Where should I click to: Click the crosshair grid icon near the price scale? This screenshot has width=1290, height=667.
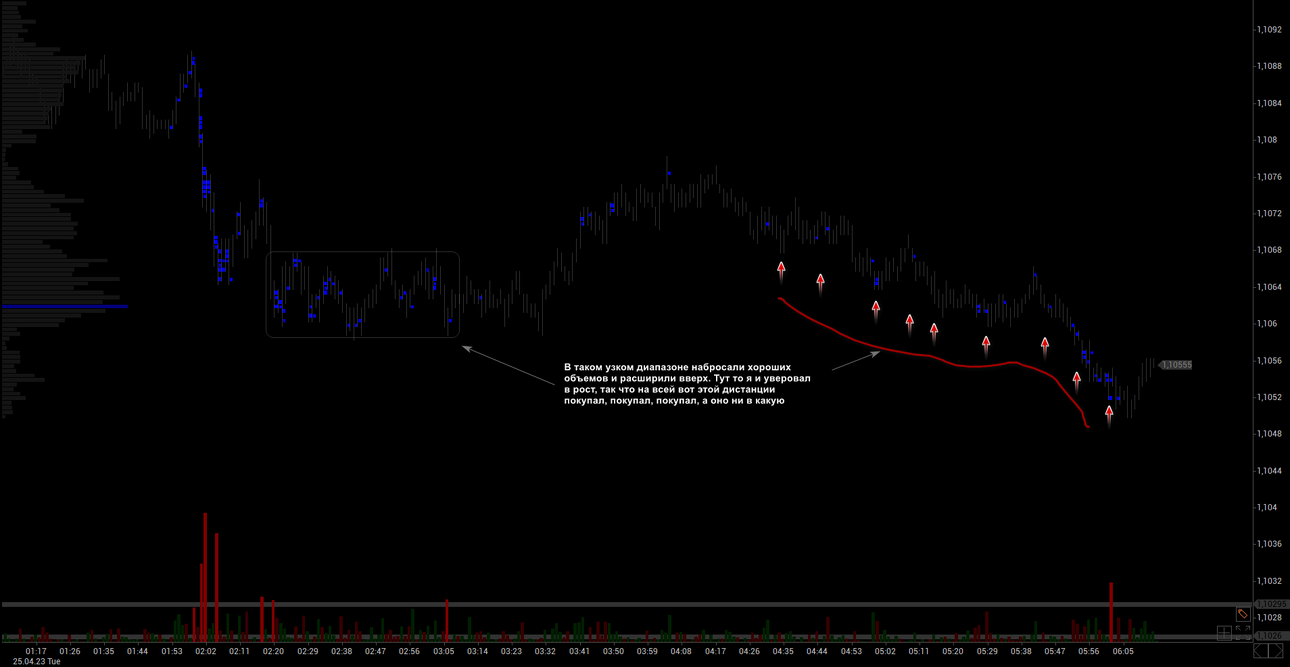click(x=1224, y=633)
